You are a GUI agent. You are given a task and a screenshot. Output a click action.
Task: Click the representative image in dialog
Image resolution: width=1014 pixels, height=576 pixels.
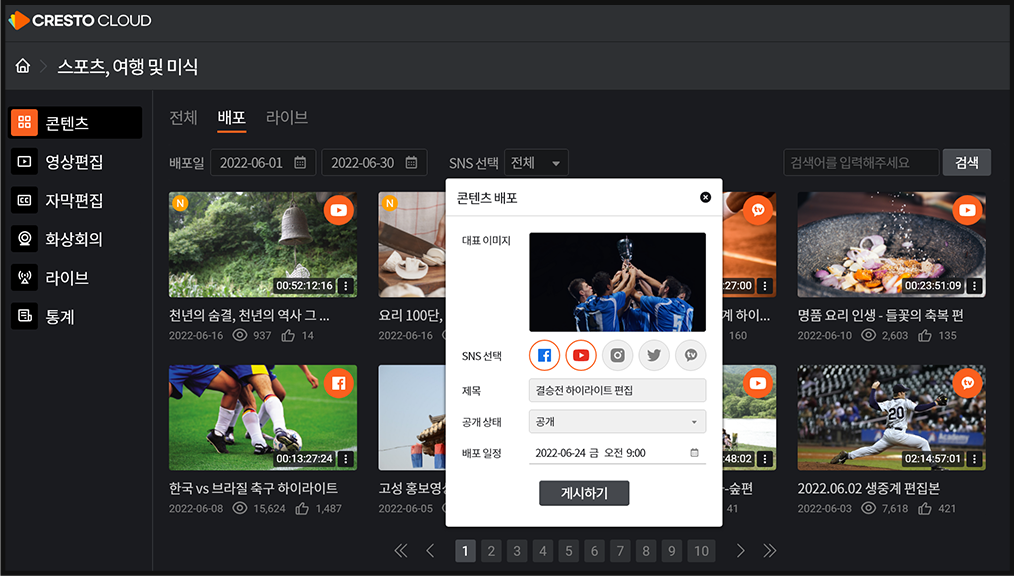618,282
